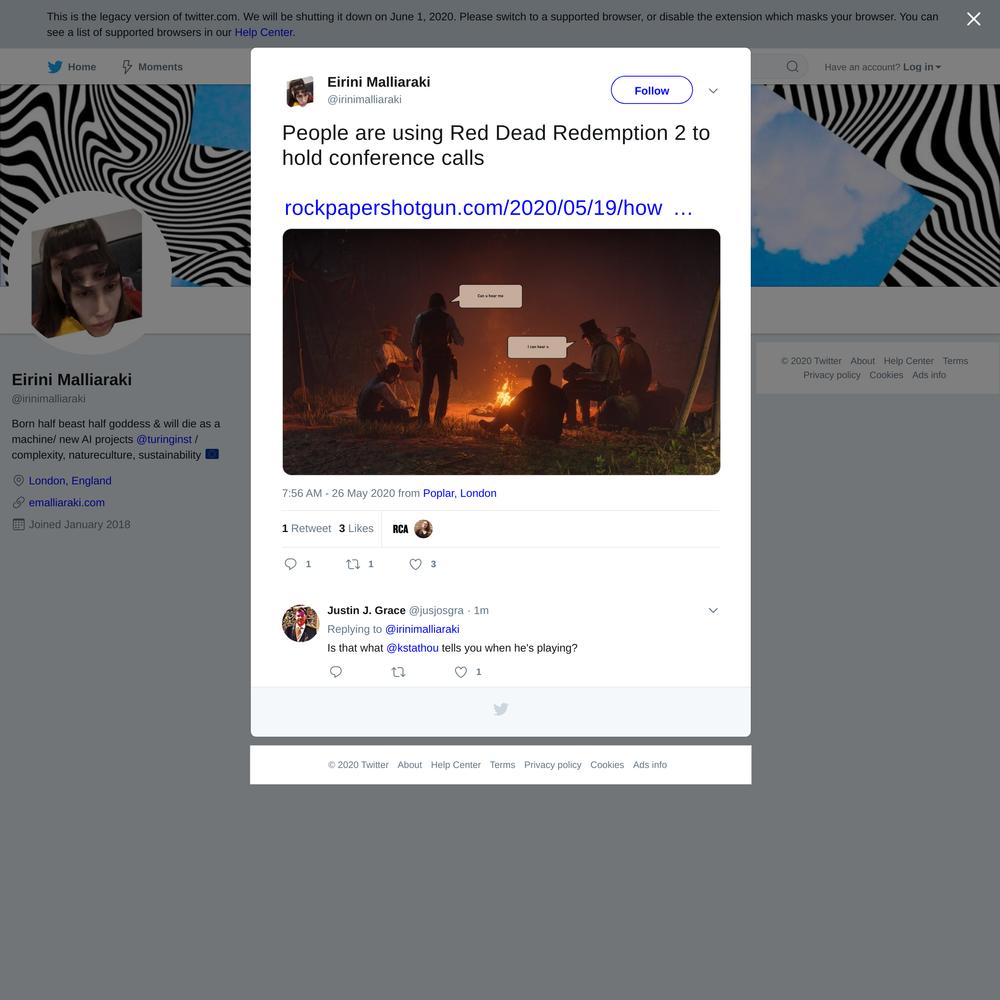This screenshot has height=1000, width=1000.
Task: Open the rockpapershotgun.com article link
Action: tap(489, 208)
